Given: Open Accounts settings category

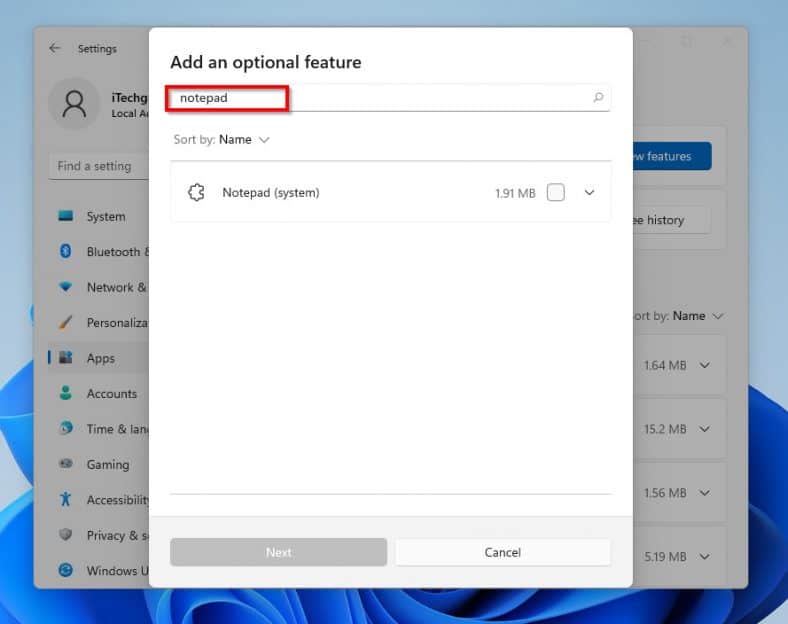Looking at the screenshot, I should [99, 393].
